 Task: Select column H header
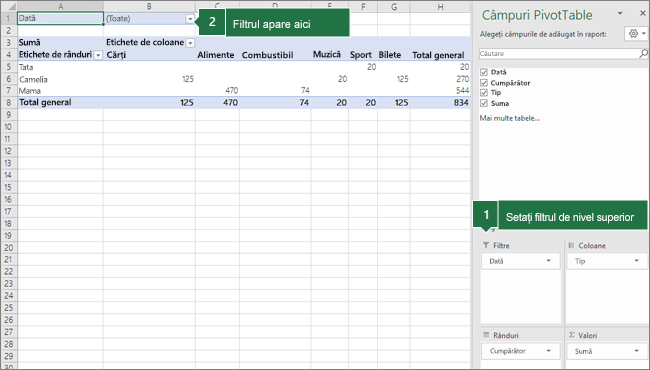(440, 7)
